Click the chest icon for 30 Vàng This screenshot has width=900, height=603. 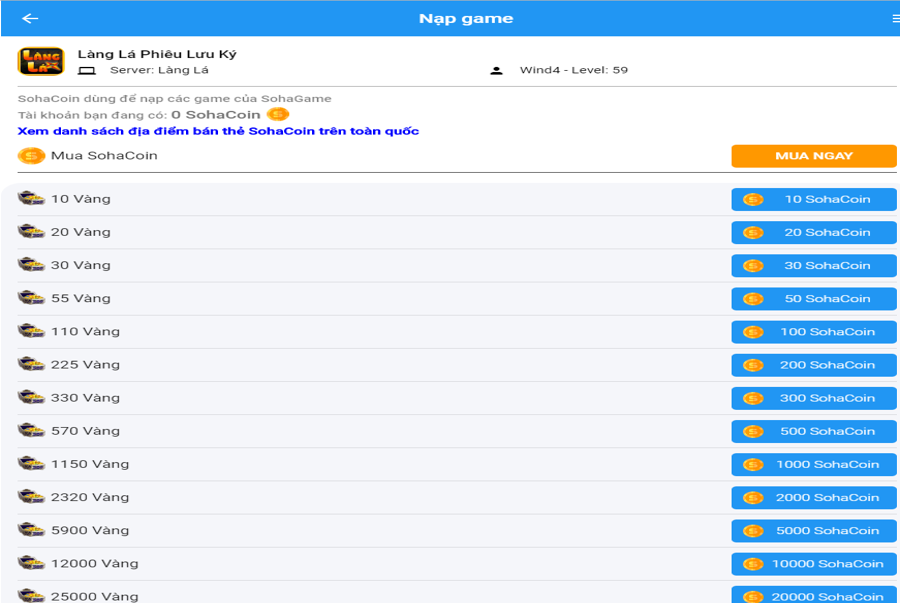coord(31,265)
